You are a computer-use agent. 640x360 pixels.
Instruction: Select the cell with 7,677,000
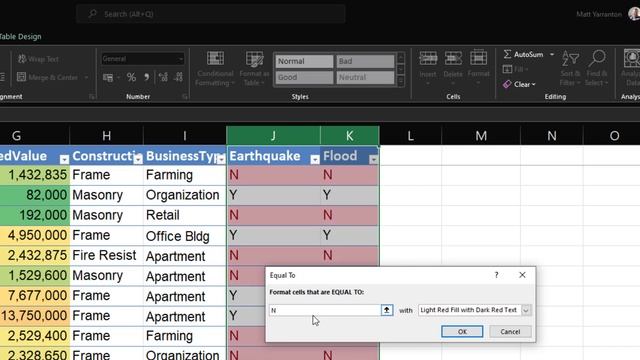click(35, 296)
